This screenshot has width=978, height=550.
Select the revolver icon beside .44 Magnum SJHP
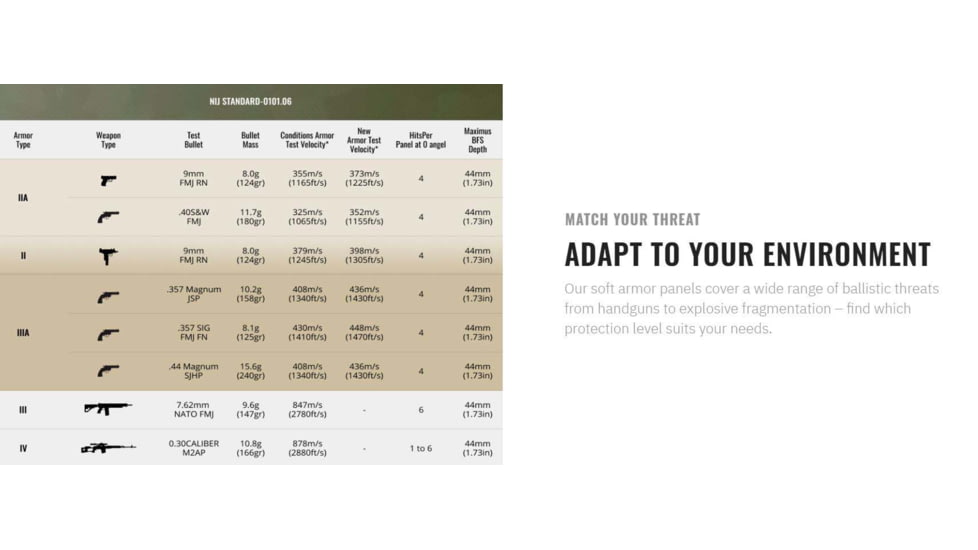click(108, 371)
